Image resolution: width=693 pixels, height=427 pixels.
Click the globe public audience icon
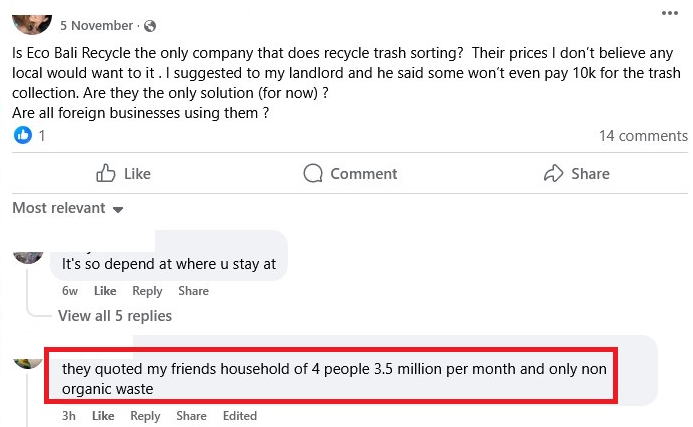tap(150, 25)
